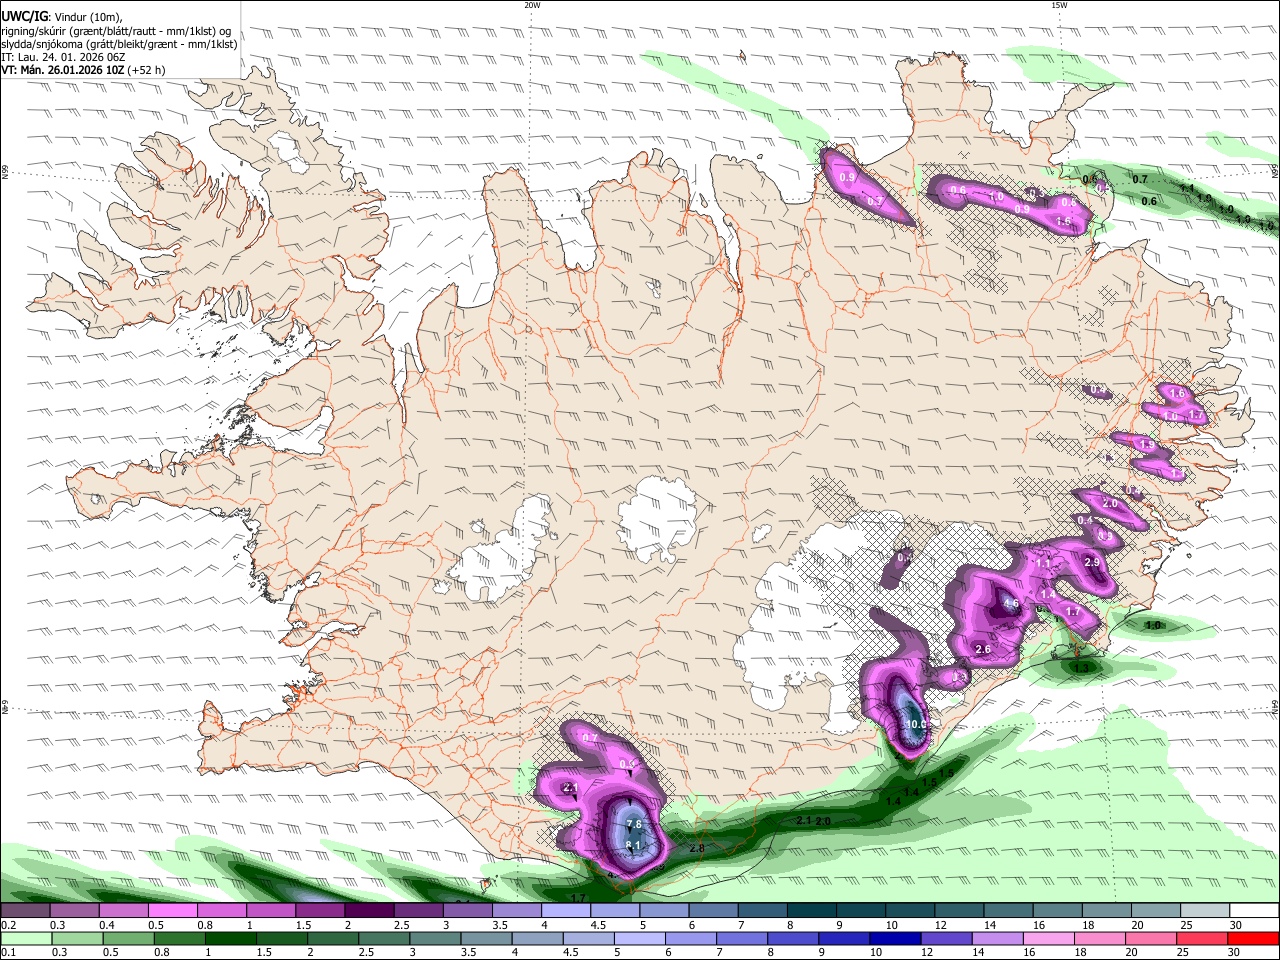Click the 7.6 precipitation value on the map
The height and width of the screenshot is (960, 1280).
click(x=634, y=824)
